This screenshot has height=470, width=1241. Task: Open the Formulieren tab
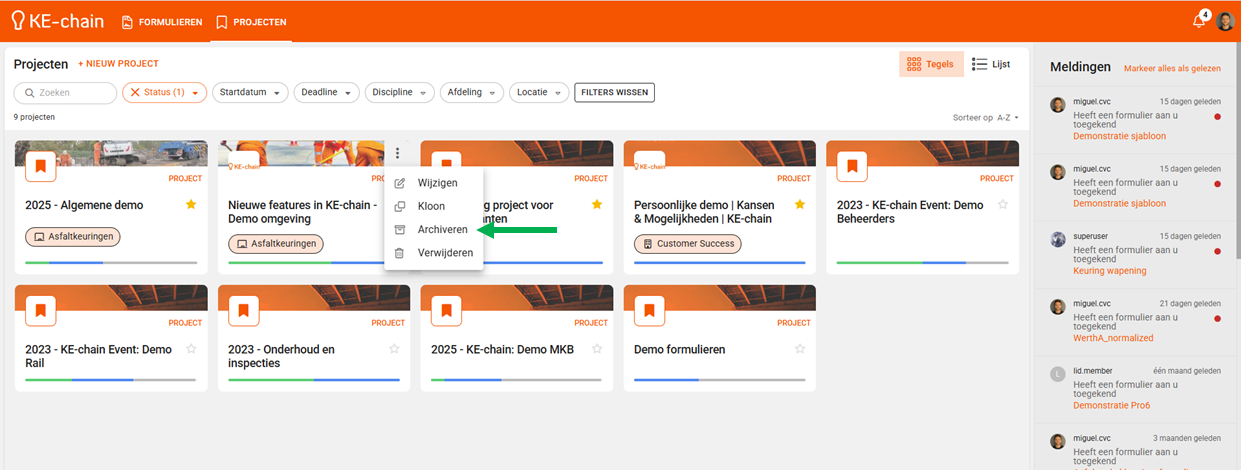pos(162,22)
